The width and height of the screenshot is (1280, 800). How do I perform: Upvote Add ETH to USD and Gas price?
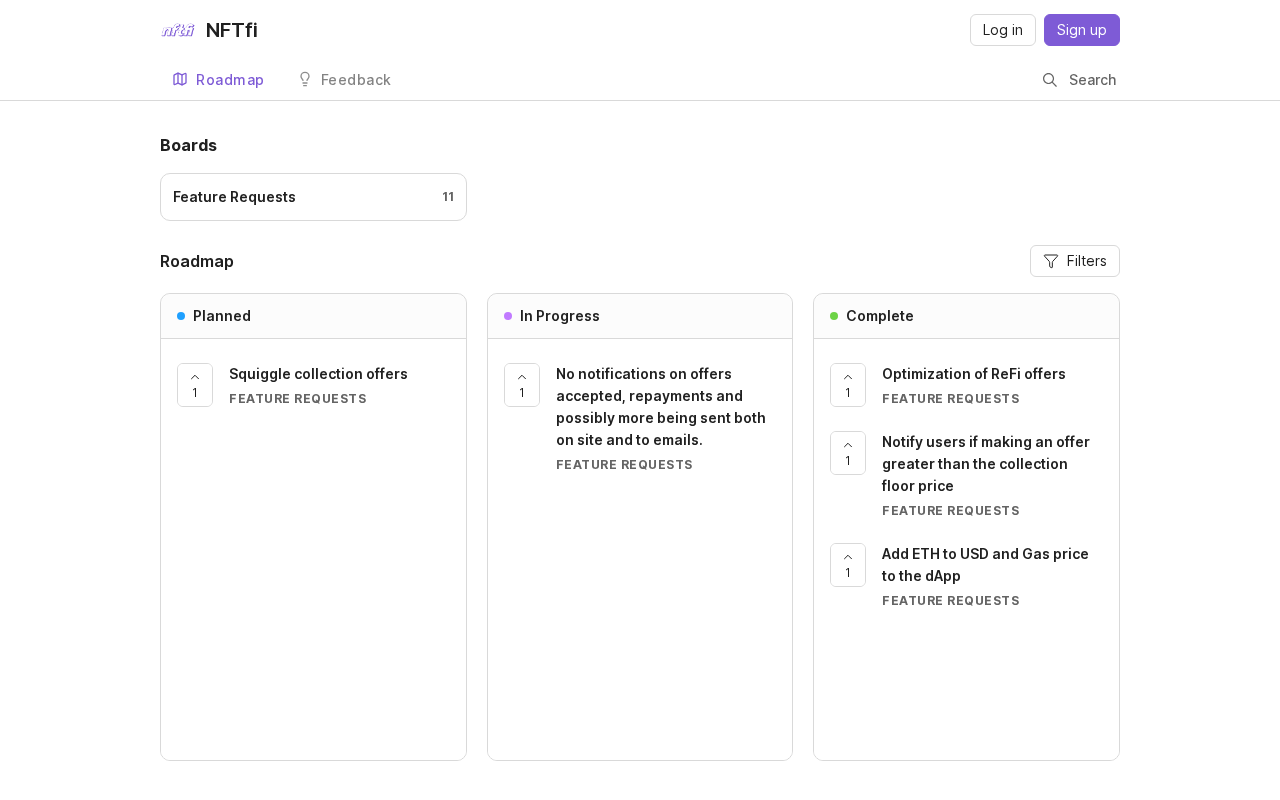click(x=848, y=565)
